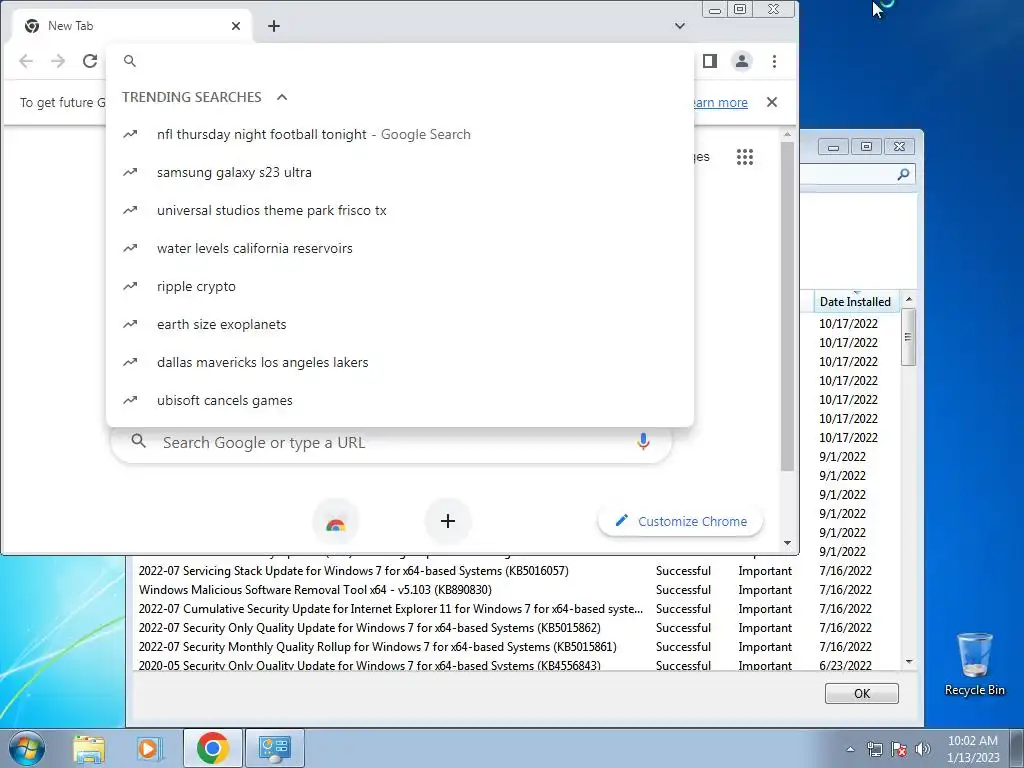Viewport: 1024px width, 768px height.
Task: Click Search Google or type a URL box
Action: pos(392,443)
